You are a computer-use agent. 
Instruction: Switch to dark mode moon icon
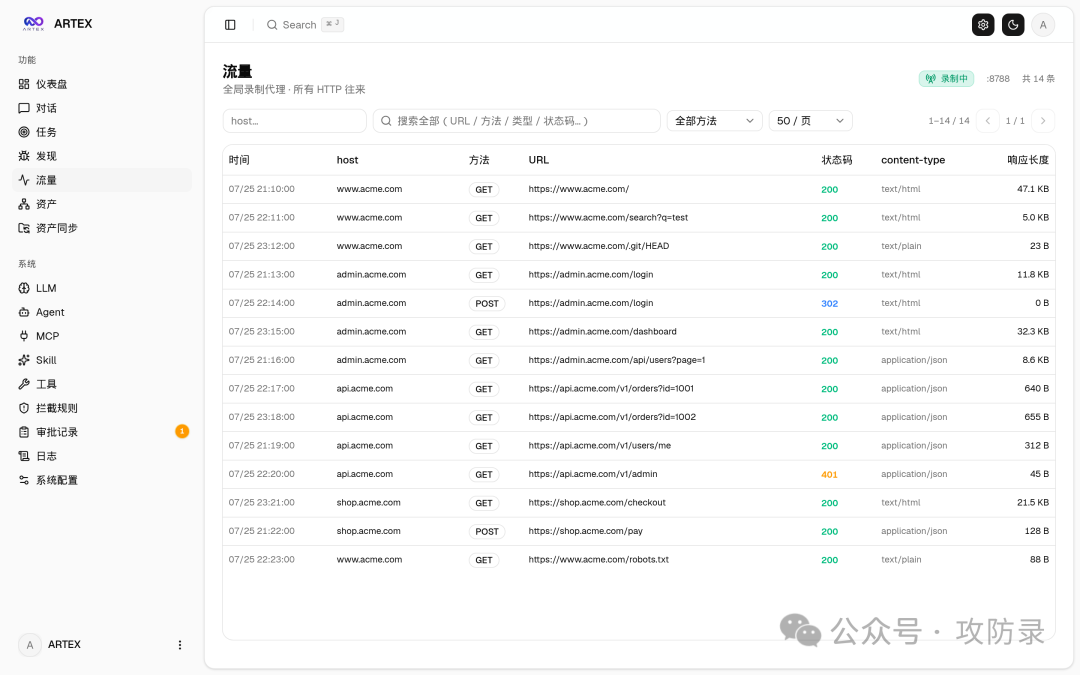pyautogui.click(x=1012, y=25)
